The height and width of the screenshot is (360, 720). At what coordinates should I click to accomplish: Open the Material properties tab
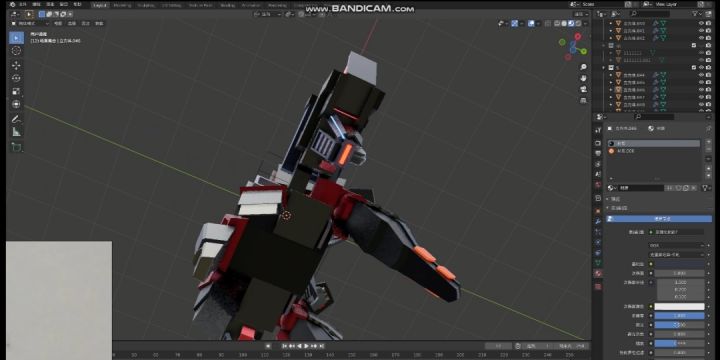[x=598, y=274]
